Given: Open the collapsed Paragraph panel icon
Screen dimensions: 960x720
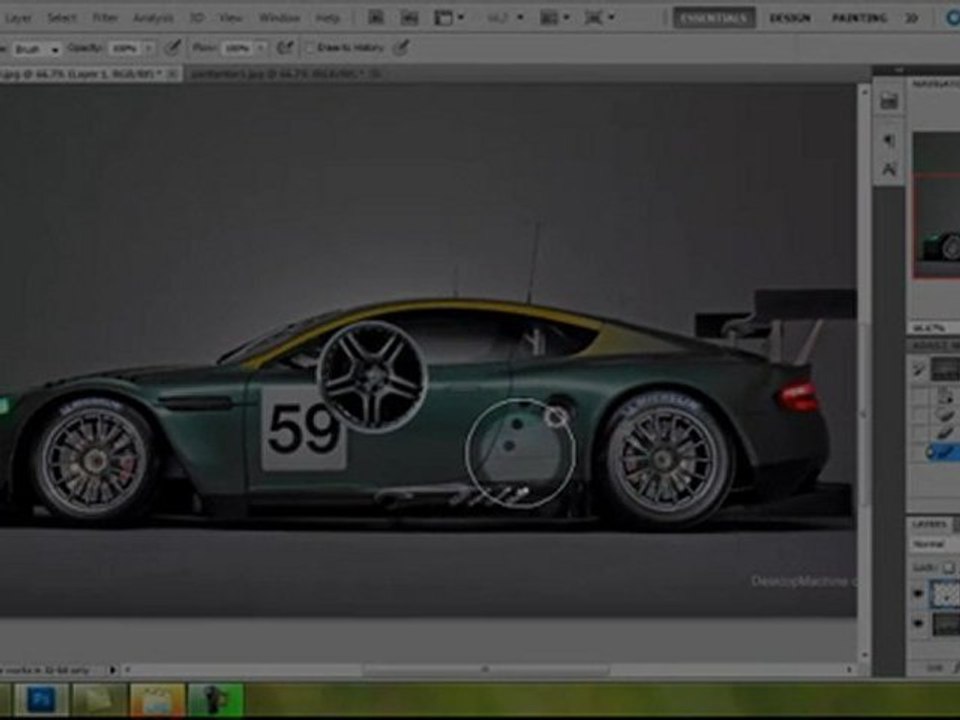Looking at the screenshot, I should 889,141.
